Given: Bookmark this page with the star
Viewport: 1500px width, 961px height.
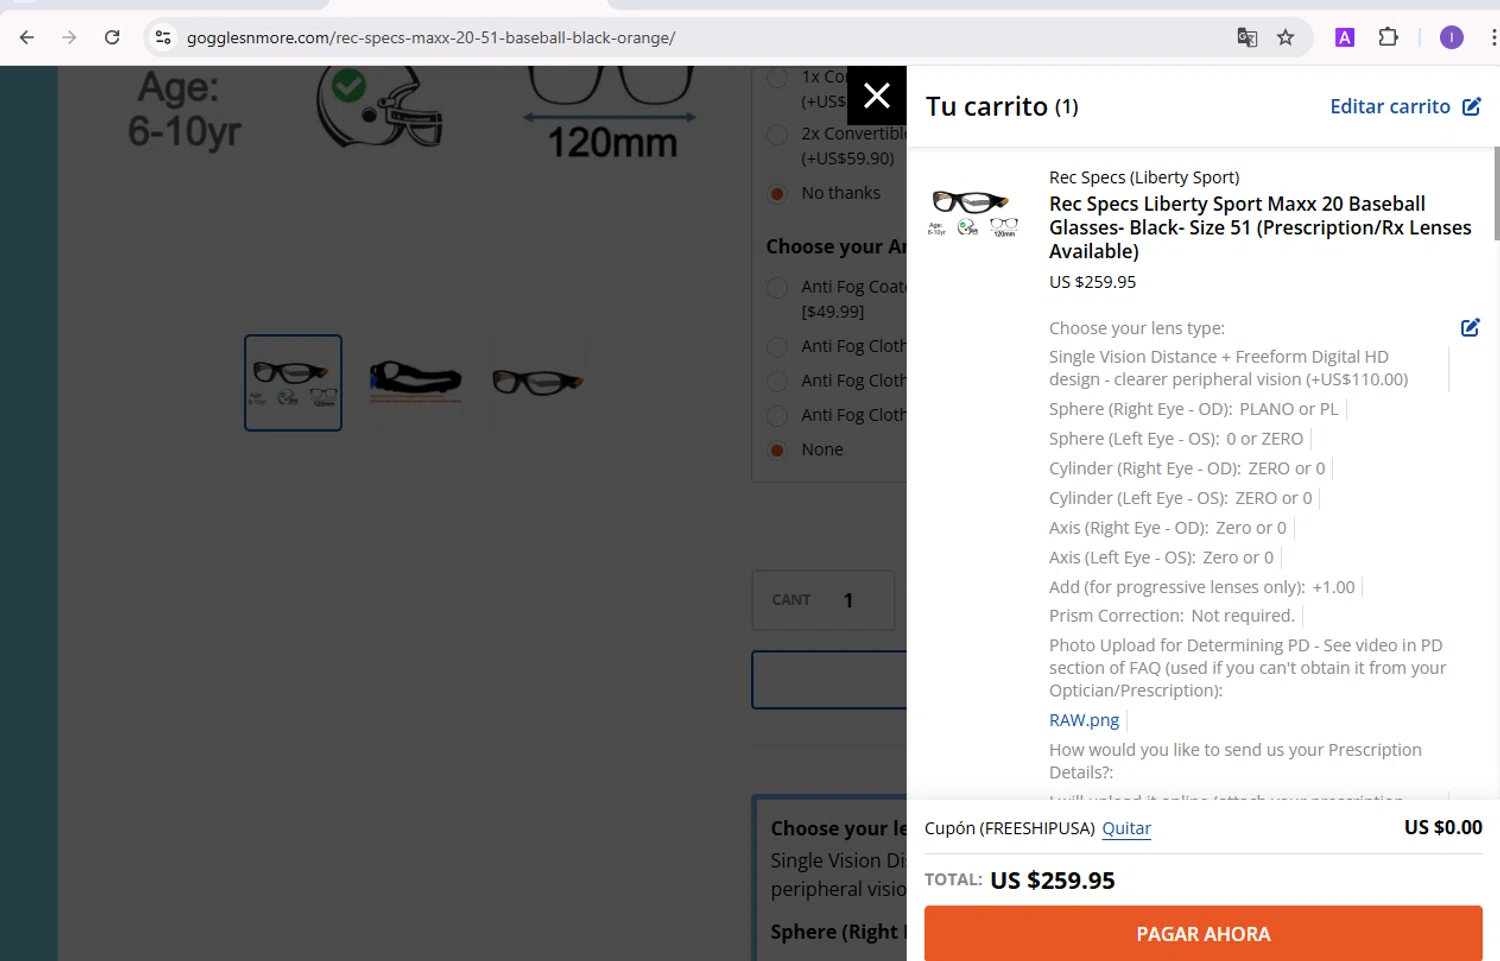Looking at the screenshot, I should pyautogui.click(x=1286, y=38).
